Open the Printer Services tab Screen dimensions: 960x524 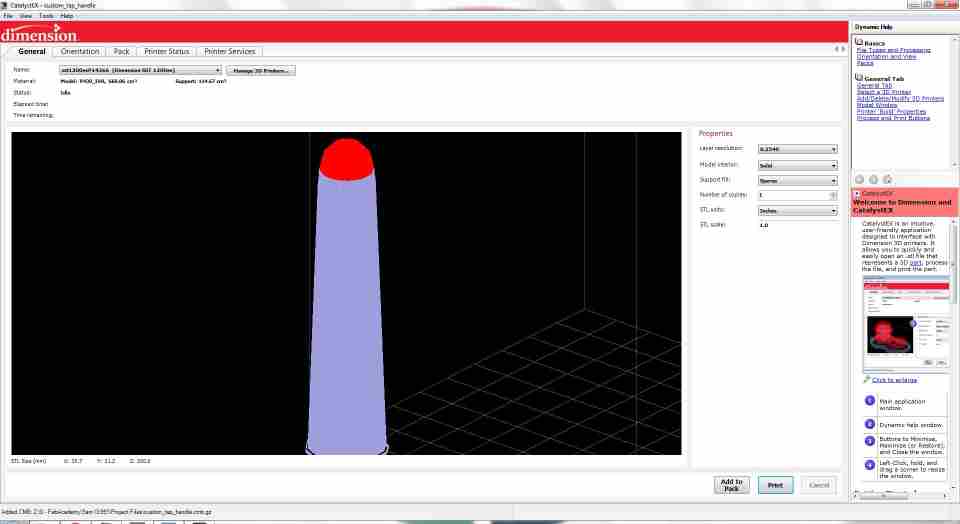(230, 51)
